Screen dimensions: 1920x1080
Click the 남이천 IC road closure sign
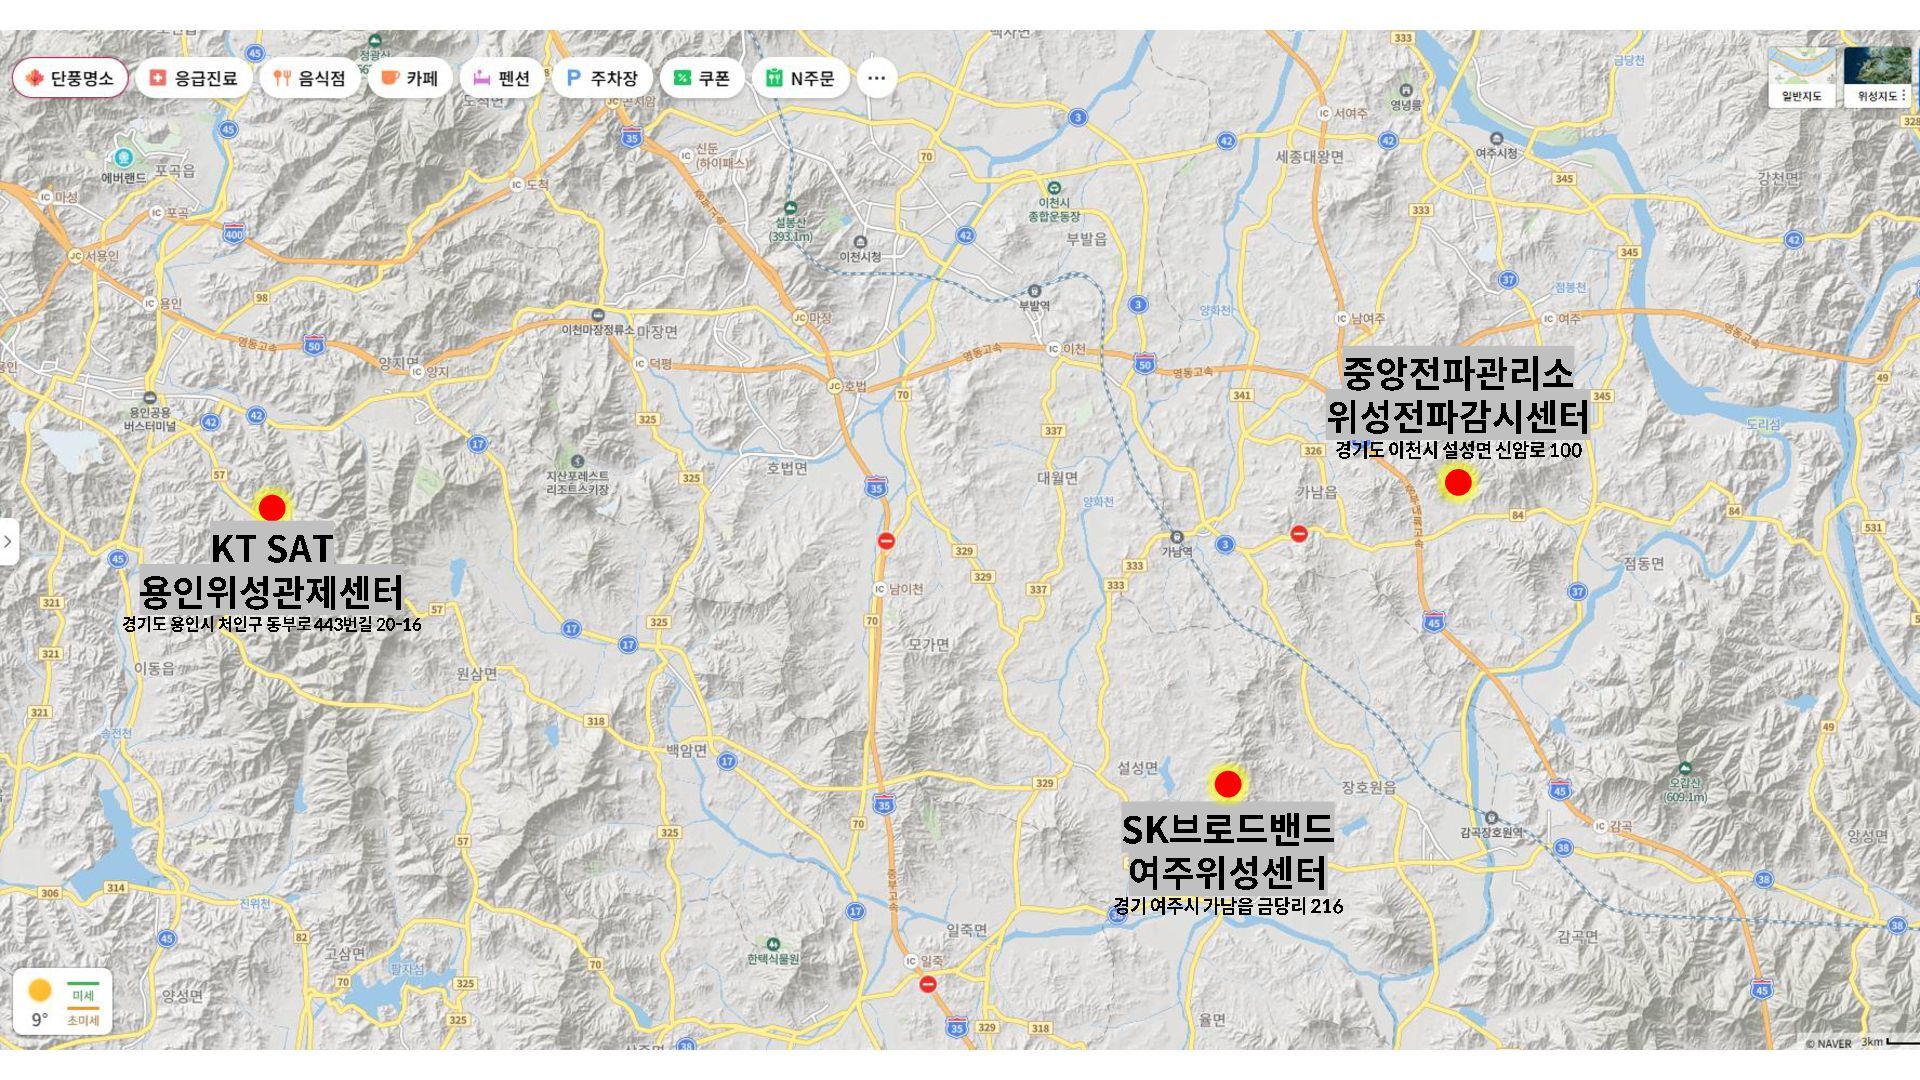pos(886,541)
